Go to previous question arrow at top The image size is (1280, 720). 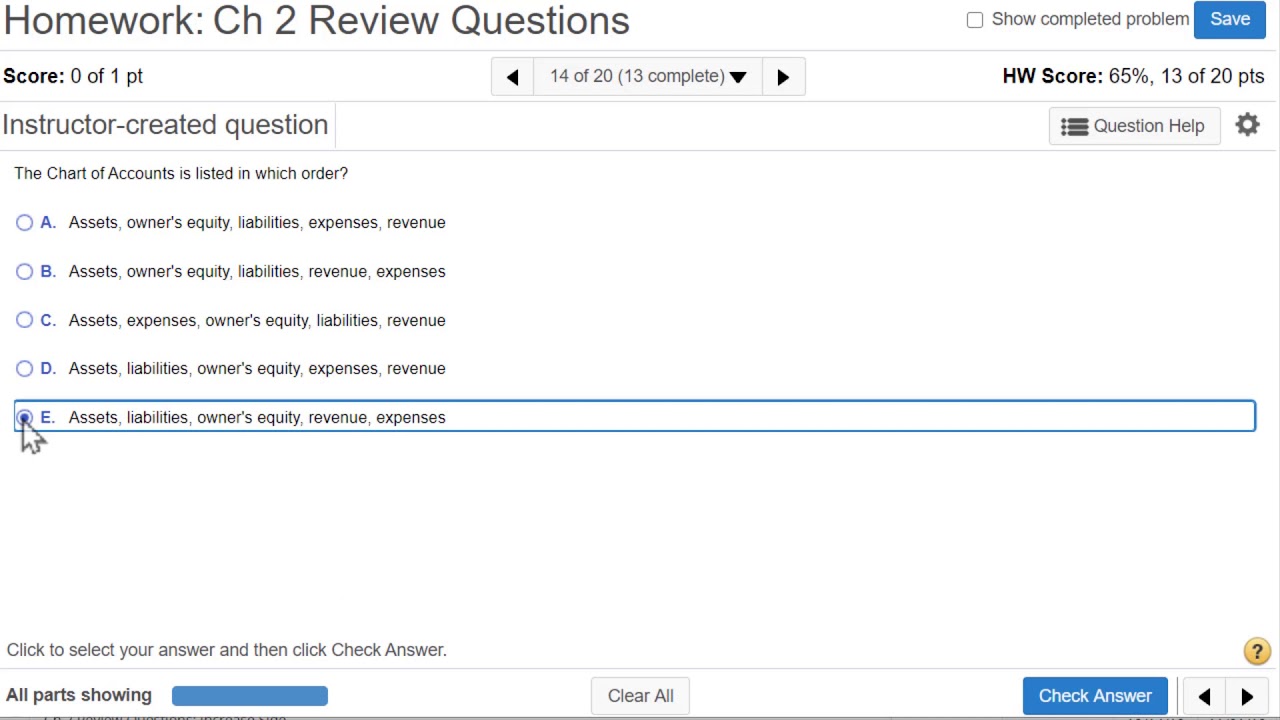click(512, 77)
